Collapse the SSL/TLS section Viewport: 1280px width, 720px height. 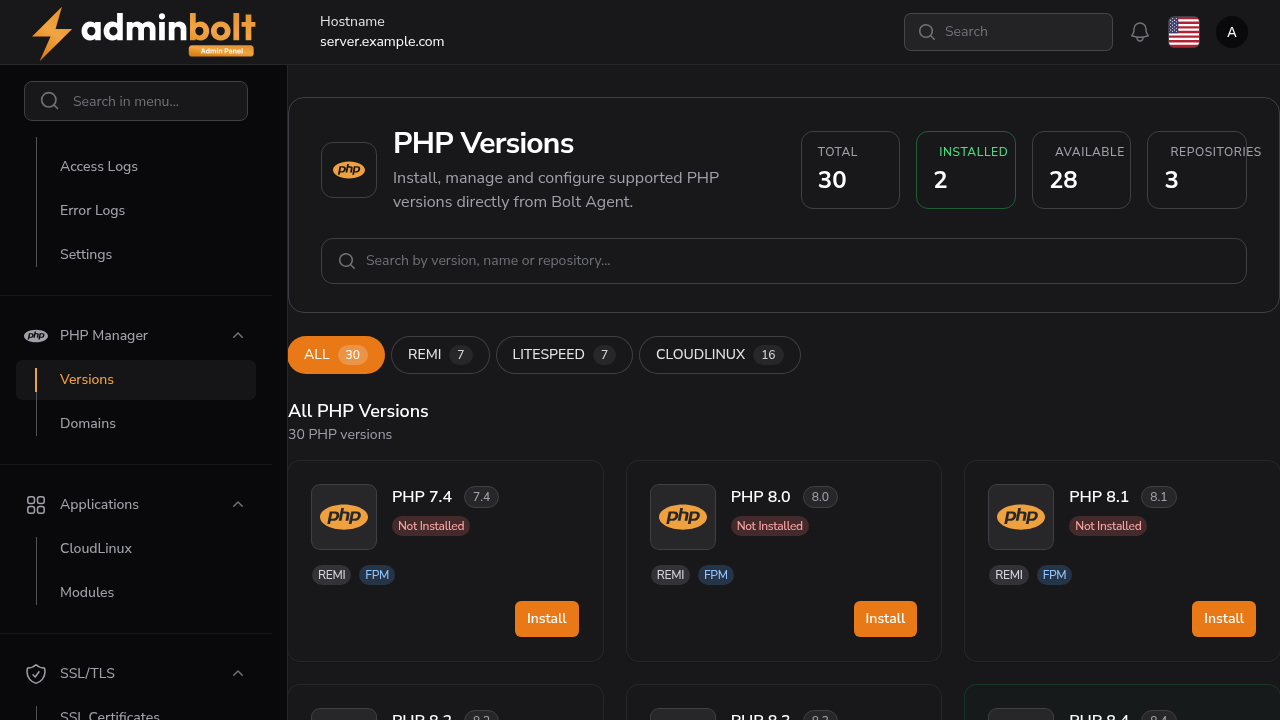pos(238,674)
